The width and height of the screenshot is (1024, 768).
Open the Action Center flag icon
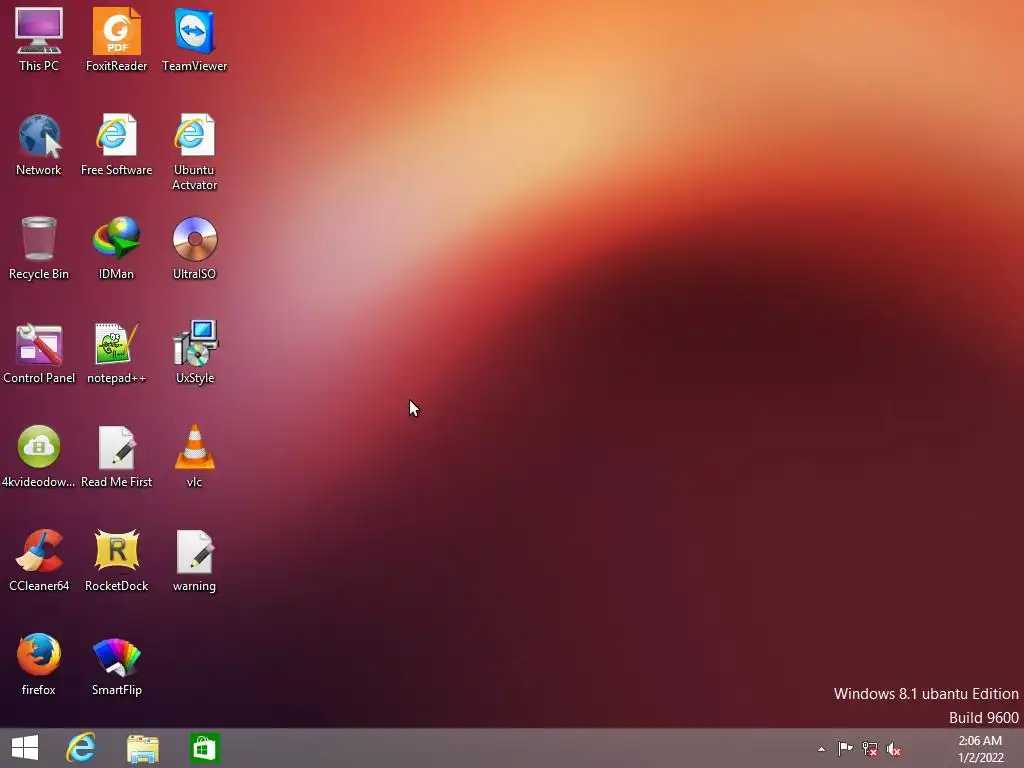tap(845, 748)
